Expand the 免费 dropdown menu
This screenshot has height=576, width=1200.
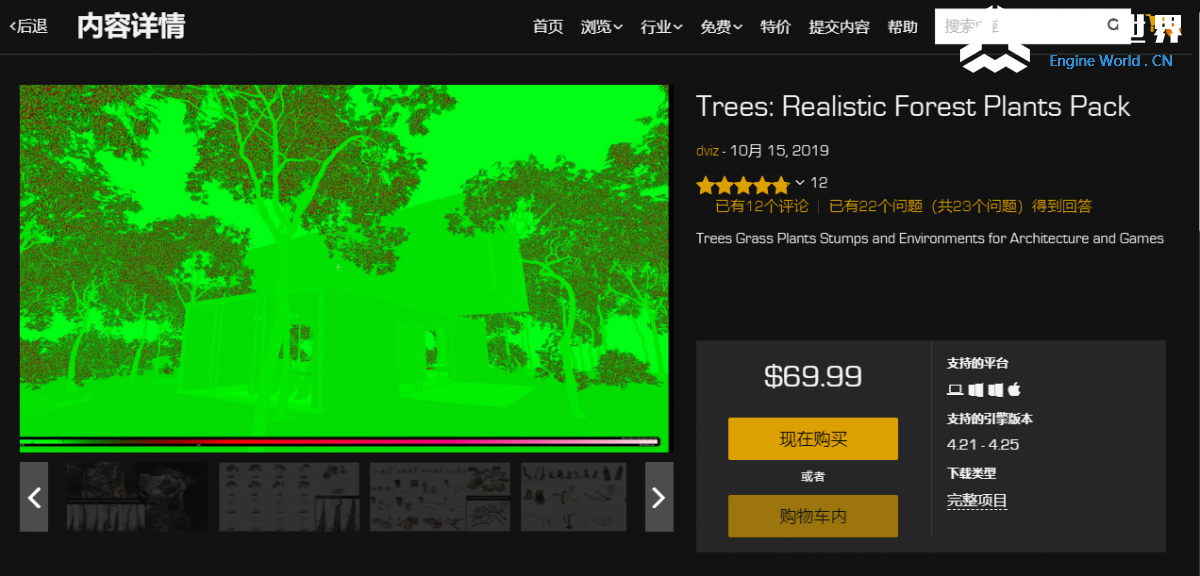tap(721, 27)
